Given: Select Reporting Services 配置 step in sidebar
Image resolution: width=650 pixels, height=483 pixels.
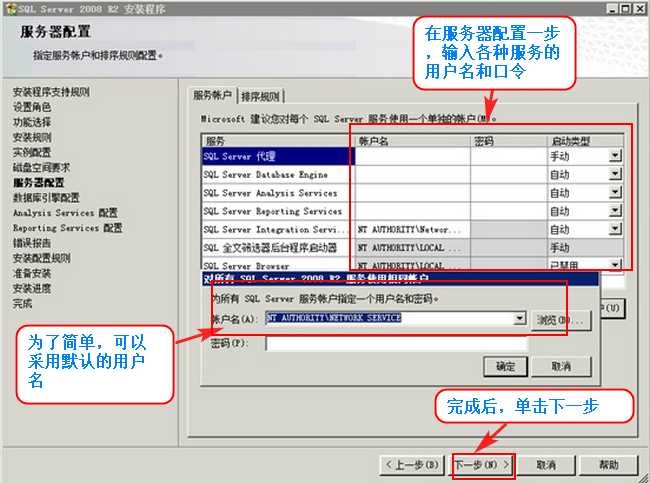Looking at the screenshot, I should coord(68,228).
